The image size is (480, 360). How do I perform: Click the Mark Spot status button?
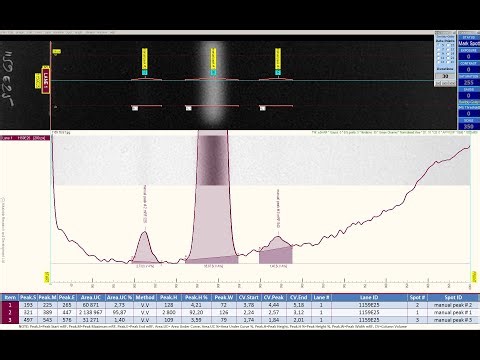tap(469, 43)
